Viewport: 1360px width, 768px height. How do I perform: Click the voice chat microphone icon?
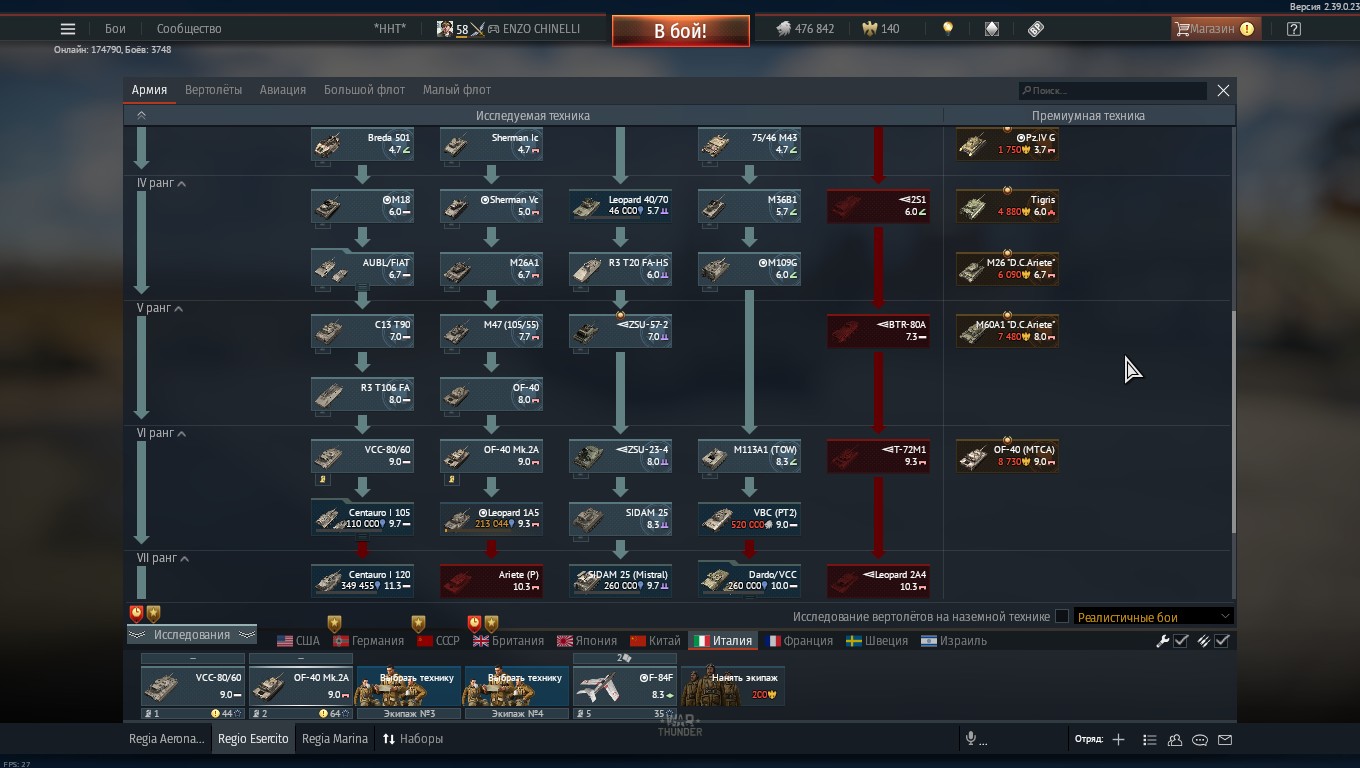coord(970,739)
